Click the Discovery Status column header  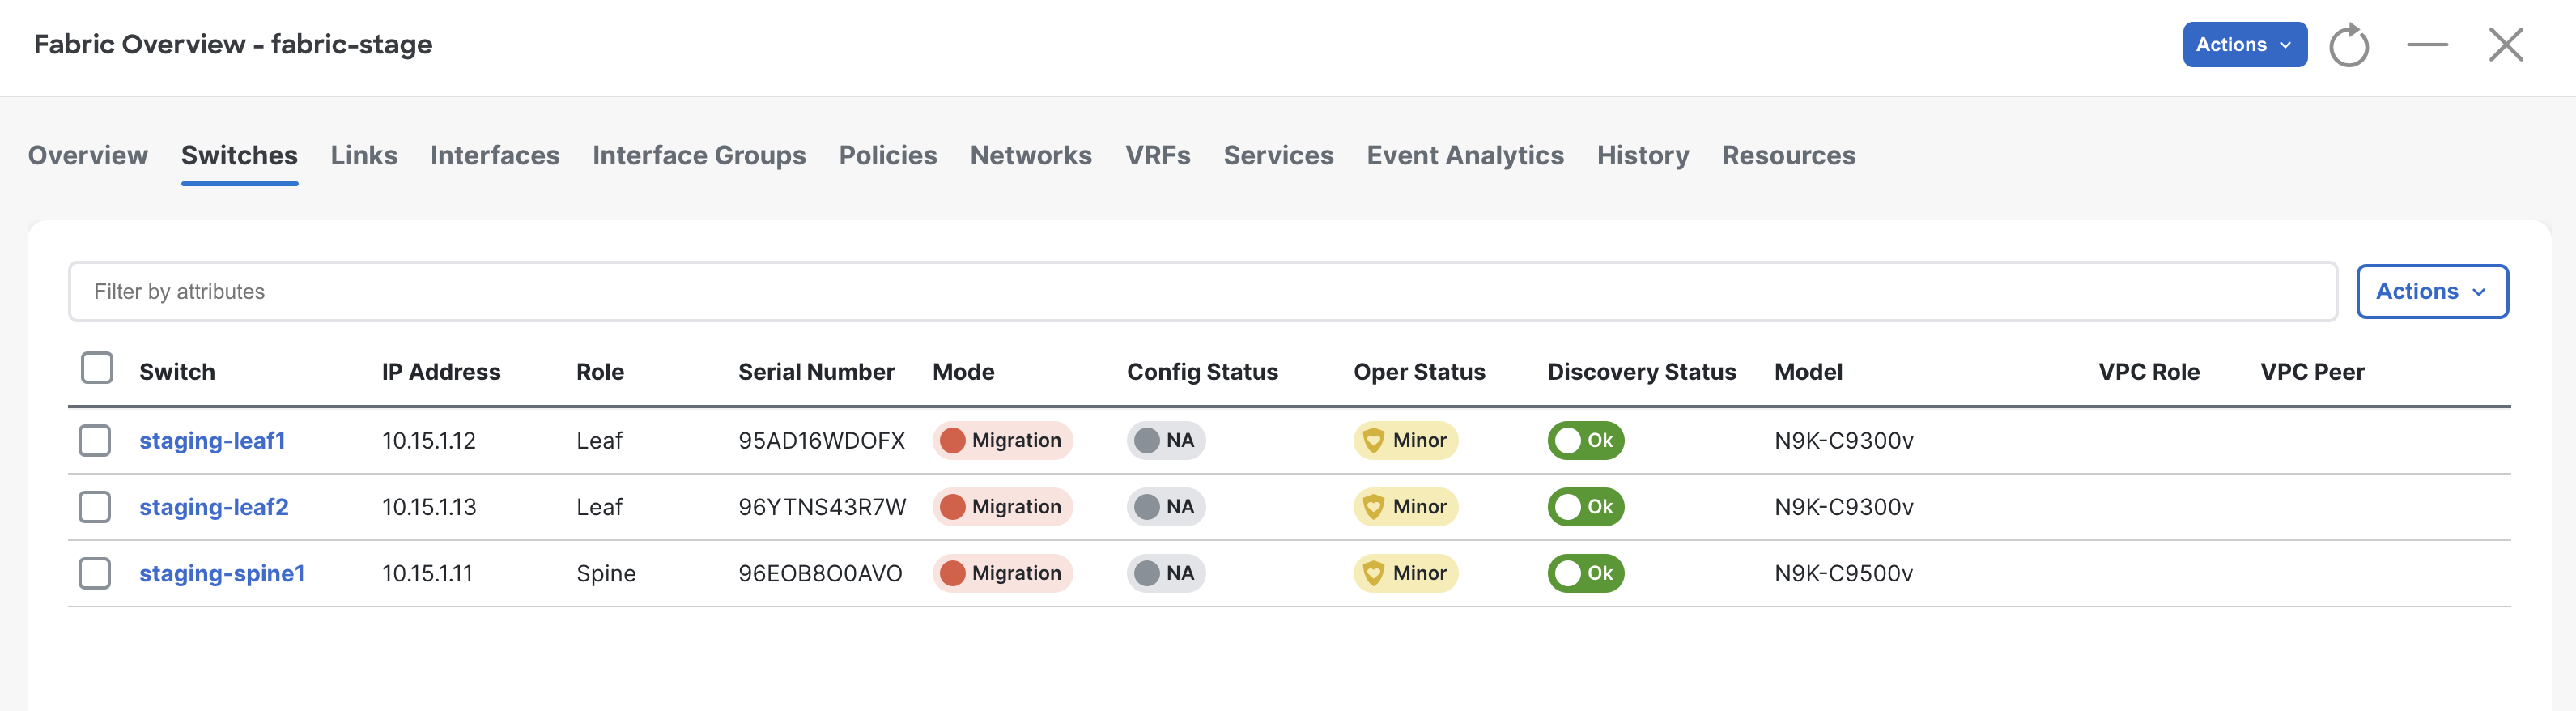[x=1641, y=372]
